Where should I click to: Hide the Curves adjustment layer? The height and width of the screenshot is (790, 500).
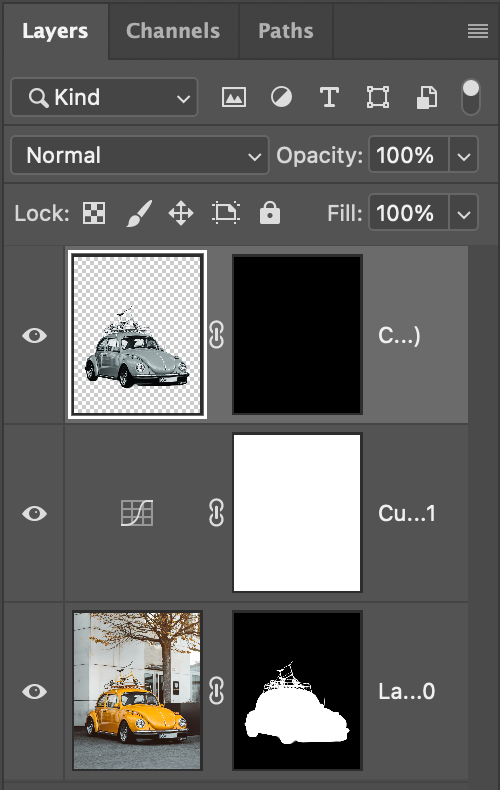tap(34, 513)
